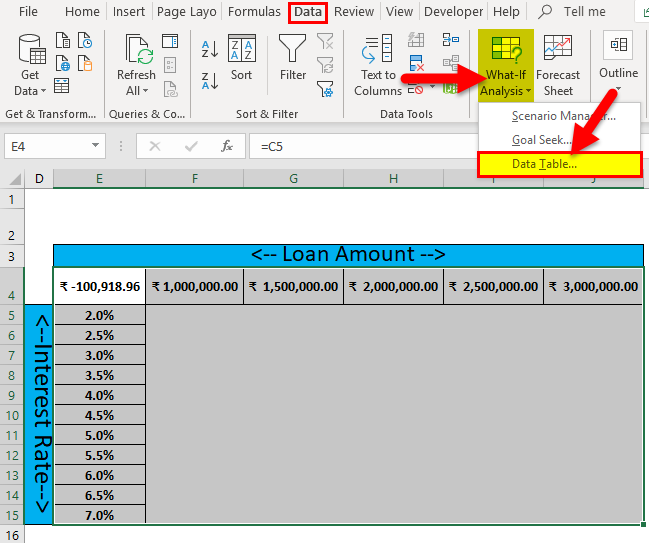Select the 7.0% interest rate cell

(x=99, y=515)
